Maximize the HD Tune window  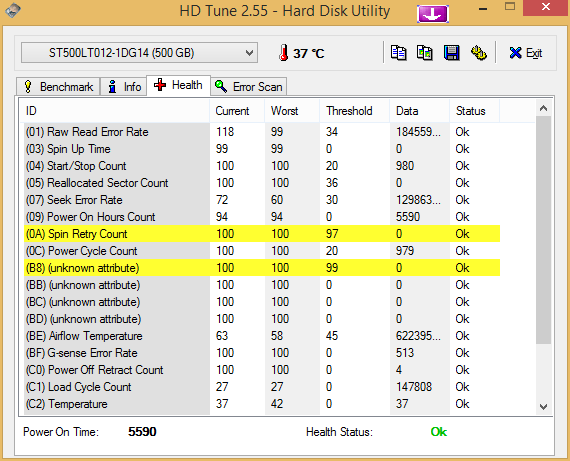click(x=510, y=7)
